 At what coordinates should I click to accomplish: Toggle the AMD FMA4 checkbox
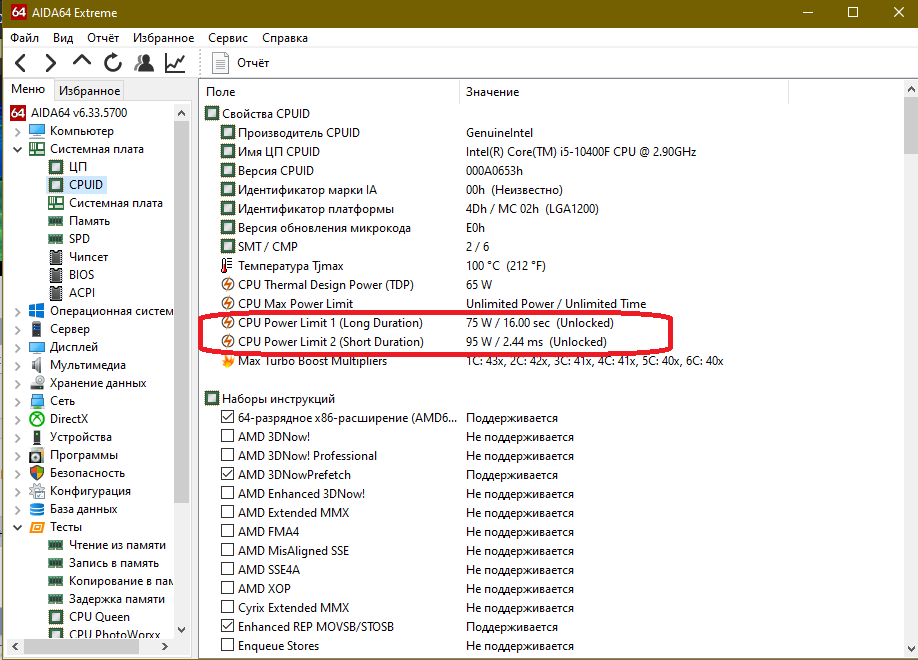click(227, 531)
